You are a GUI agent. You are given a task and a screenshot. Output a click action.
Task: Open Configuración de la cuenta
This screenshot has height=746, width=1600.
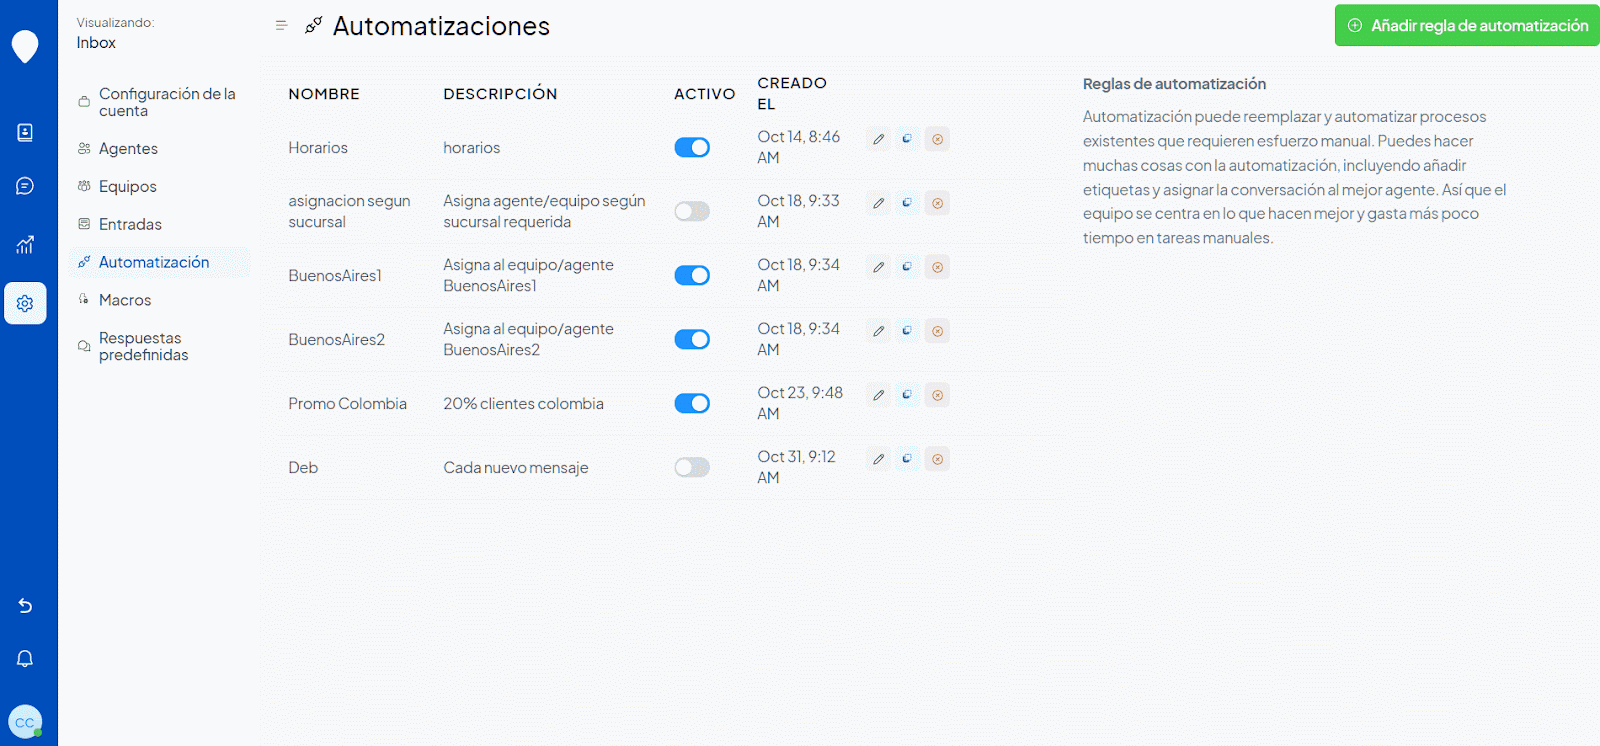pyautogui.click(x=159, y=102)
